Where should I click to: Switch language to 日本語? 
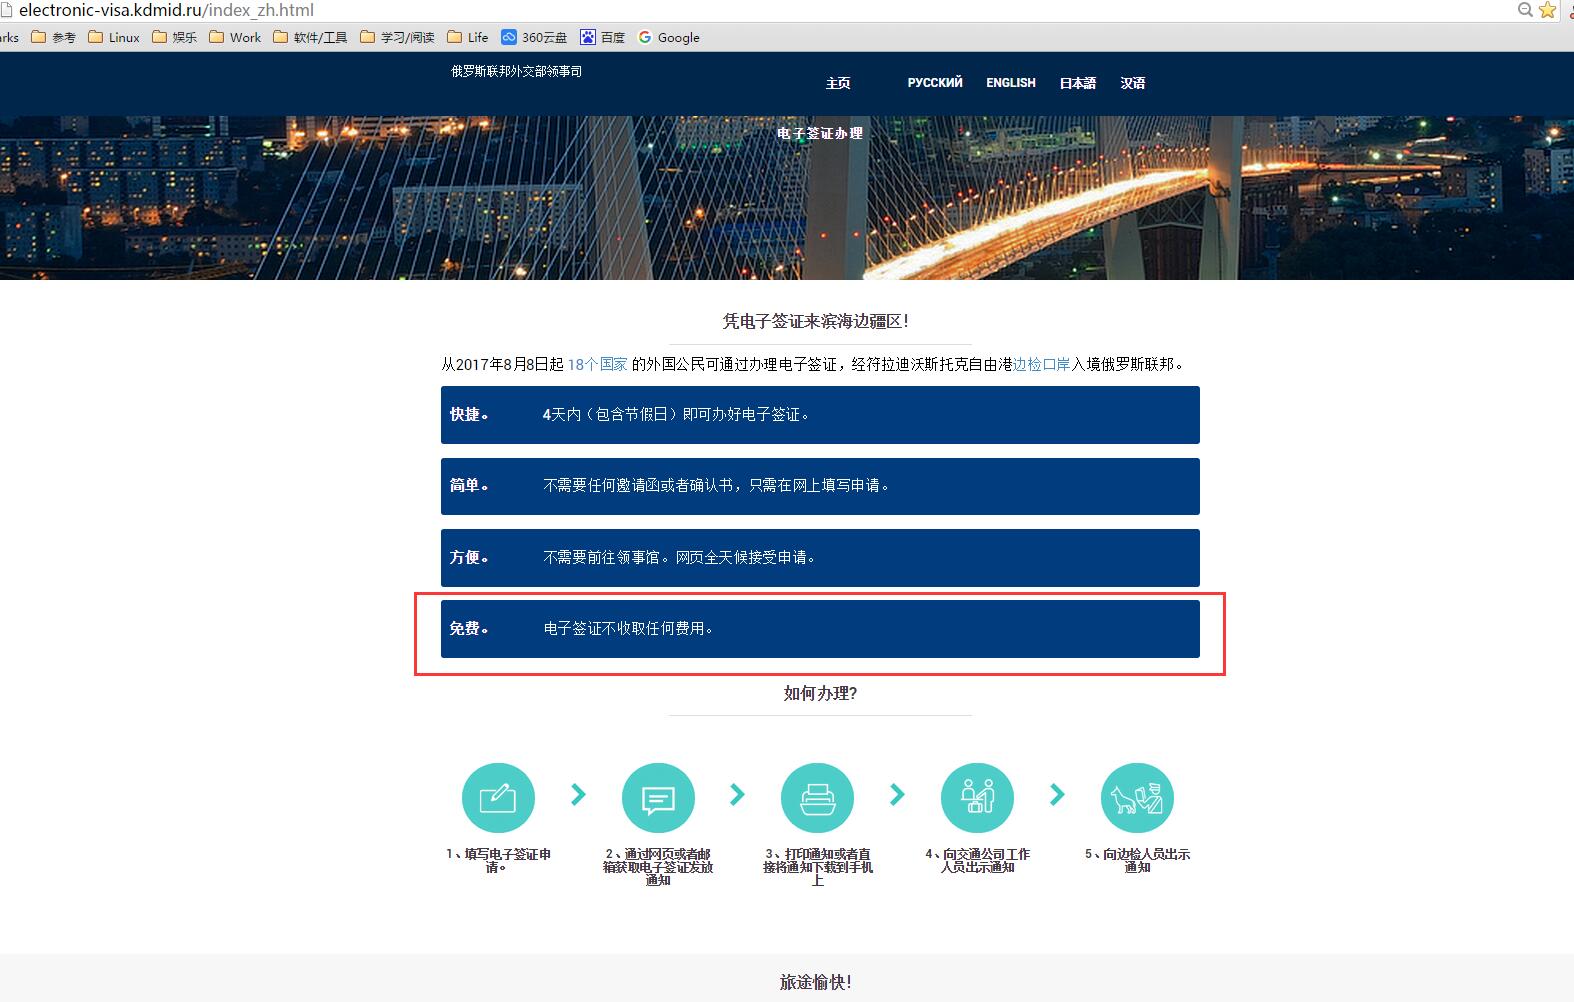[x=1078, y=83]
